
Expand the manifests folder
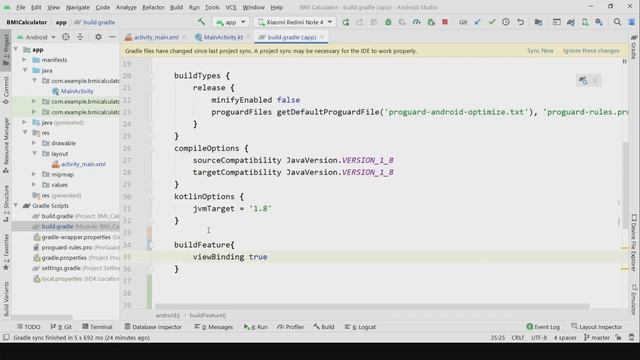24,60
